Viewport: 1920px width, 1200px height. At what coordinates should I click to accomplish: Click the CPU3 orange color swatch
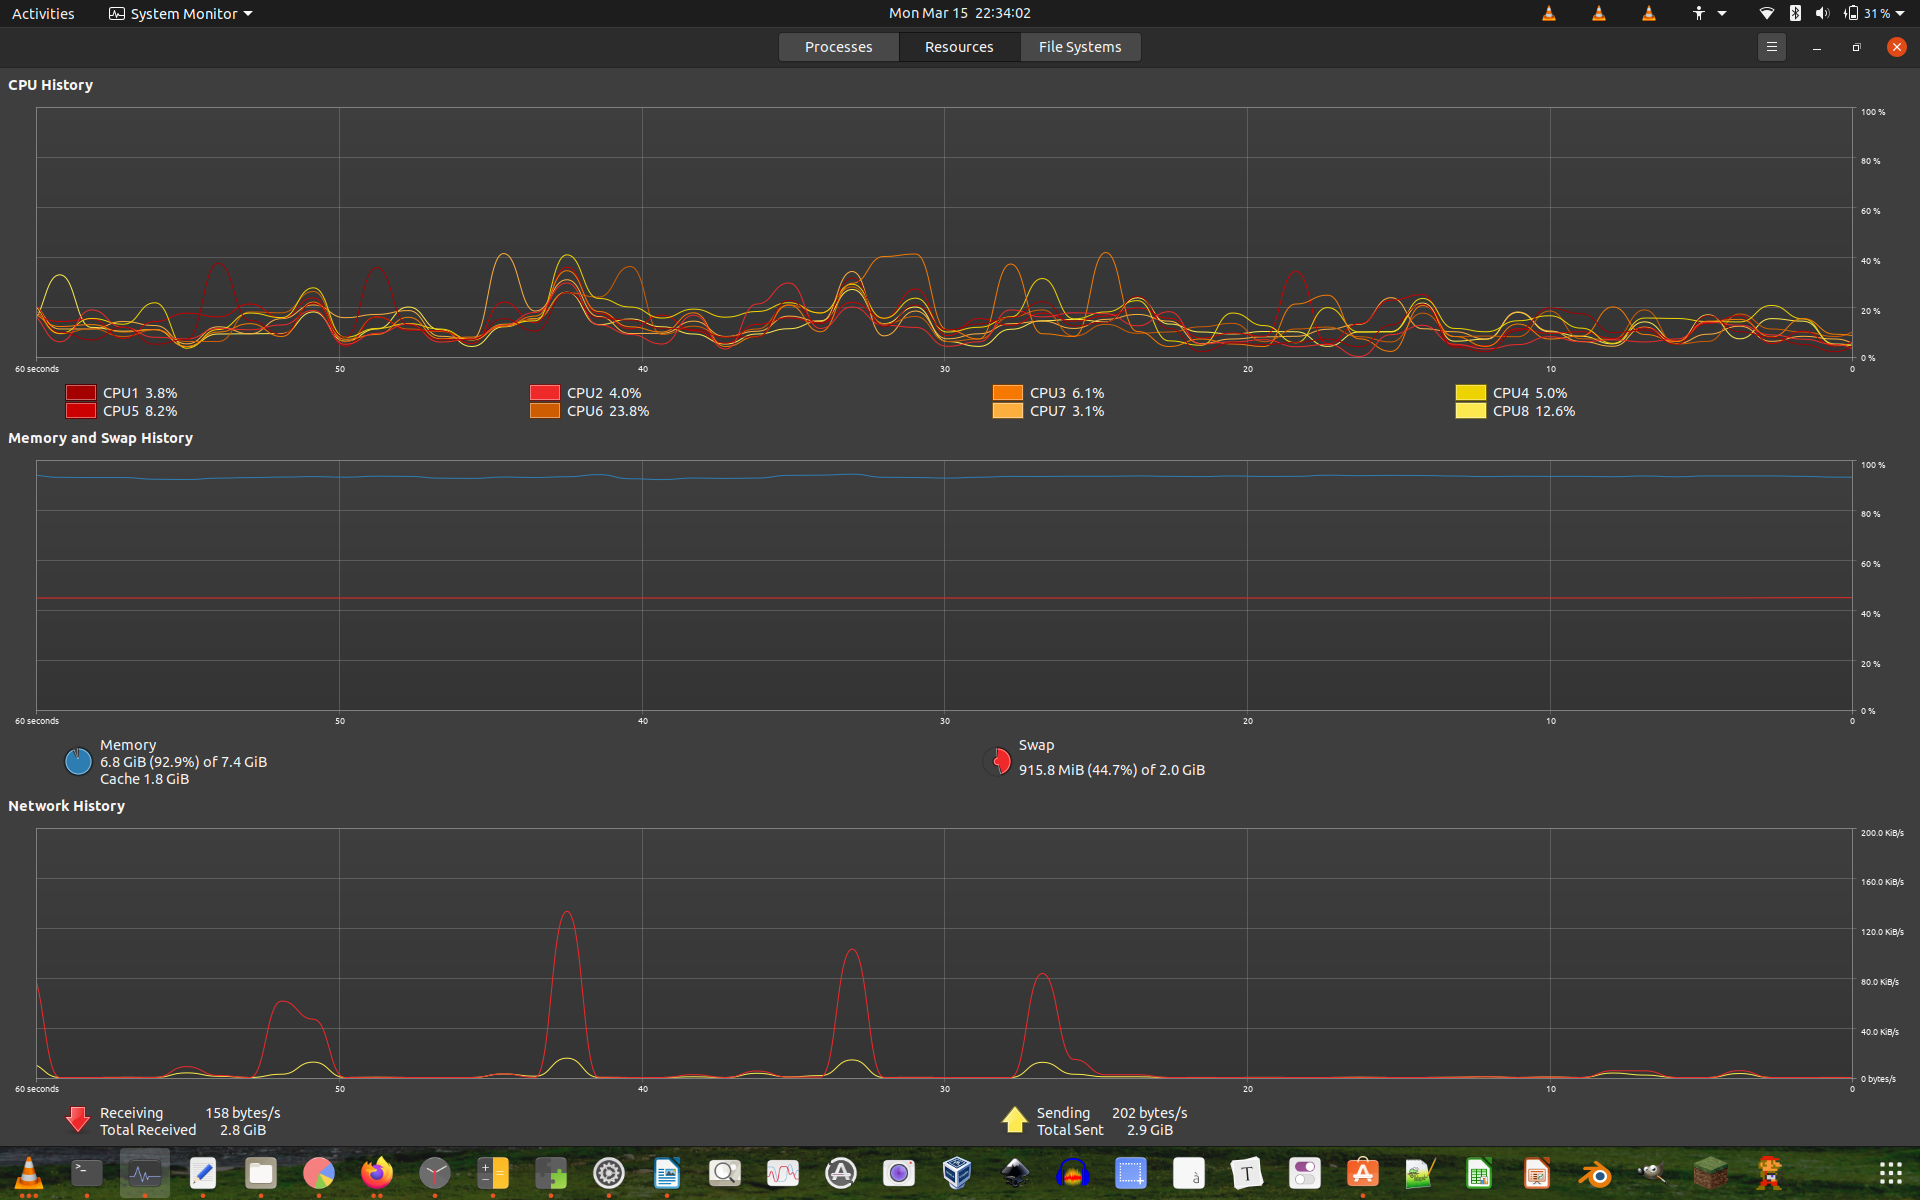coord(1008,393)
